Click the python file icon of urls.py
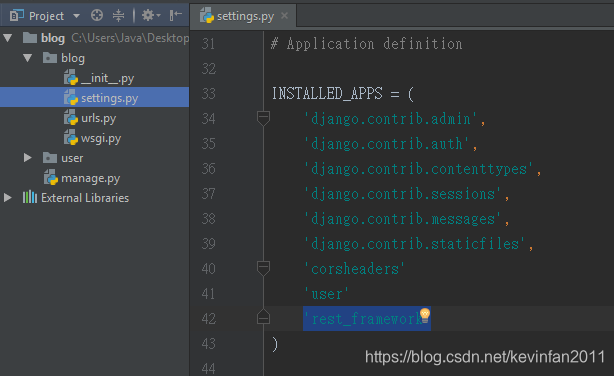 click(x=71, y=118)
